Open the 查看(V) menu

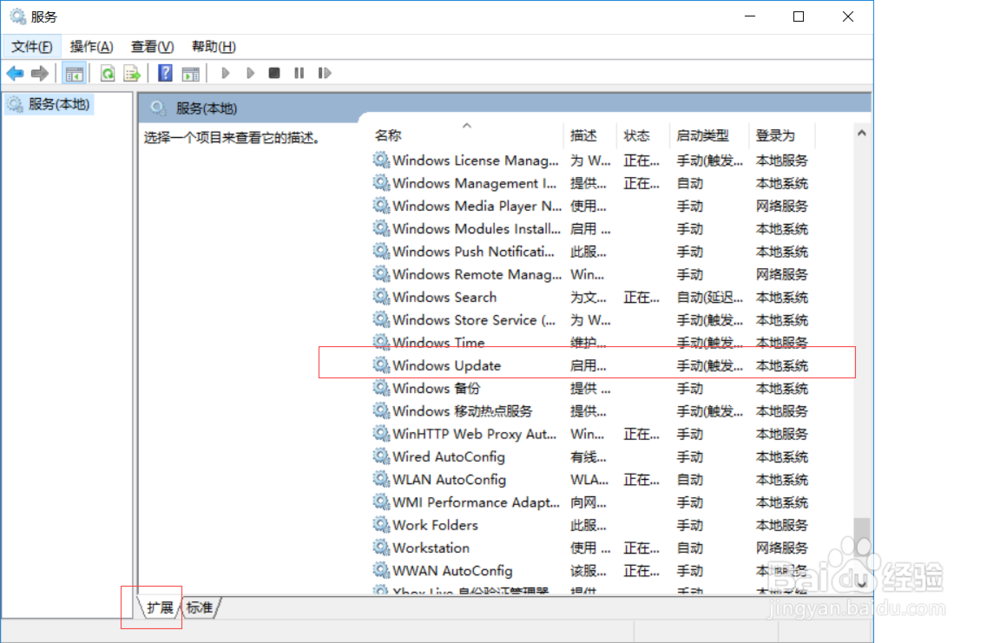tap(152, 47)
